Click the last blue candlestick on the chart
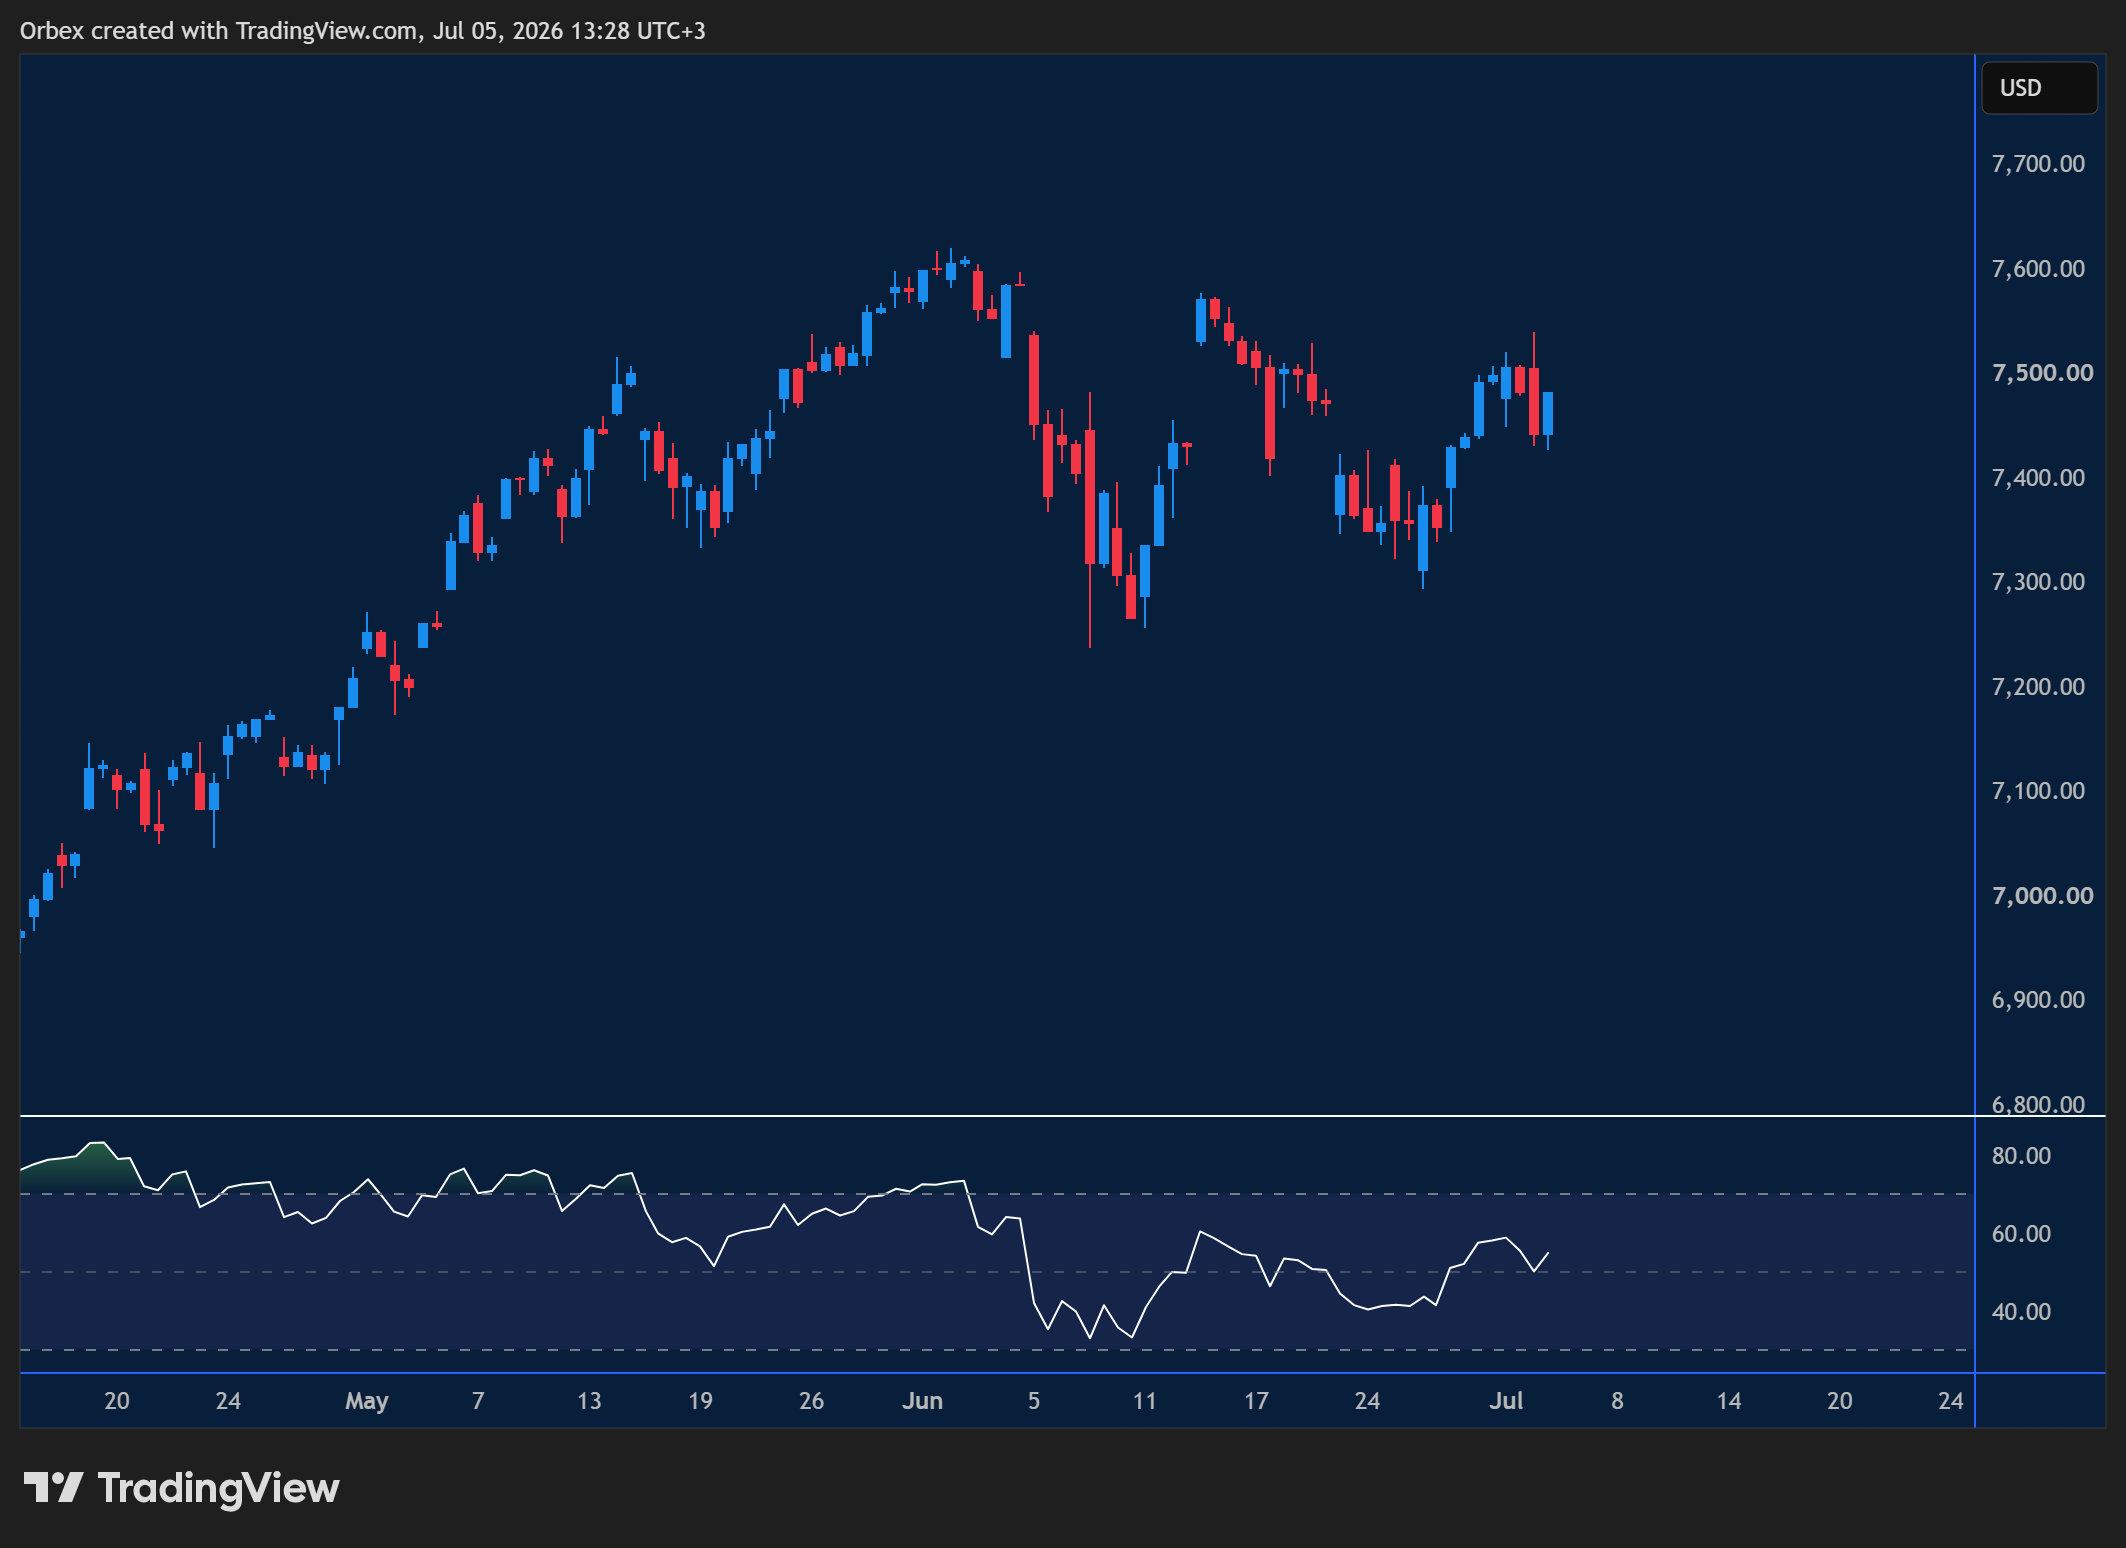2126x1548 pixels. click(x=1548, y=414)
